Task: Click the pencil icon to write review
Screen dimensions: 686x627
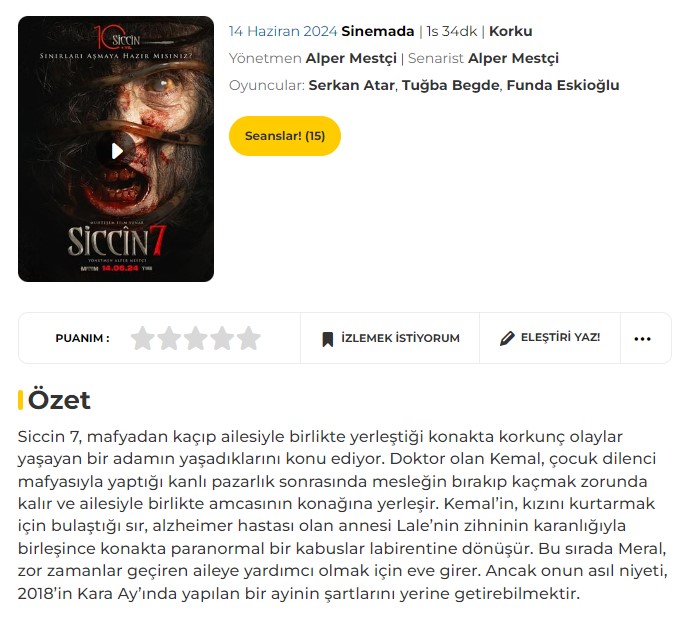Action: point(507,338)
